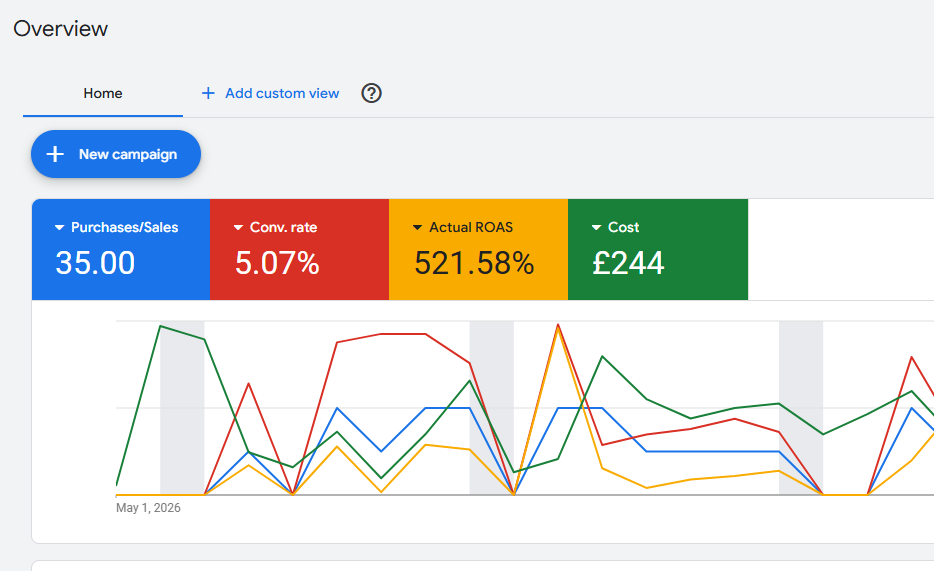Open the Conv. rate metric dropdown arrow
The height and width of the screenshot is (571, 934).
coord(238,227)
